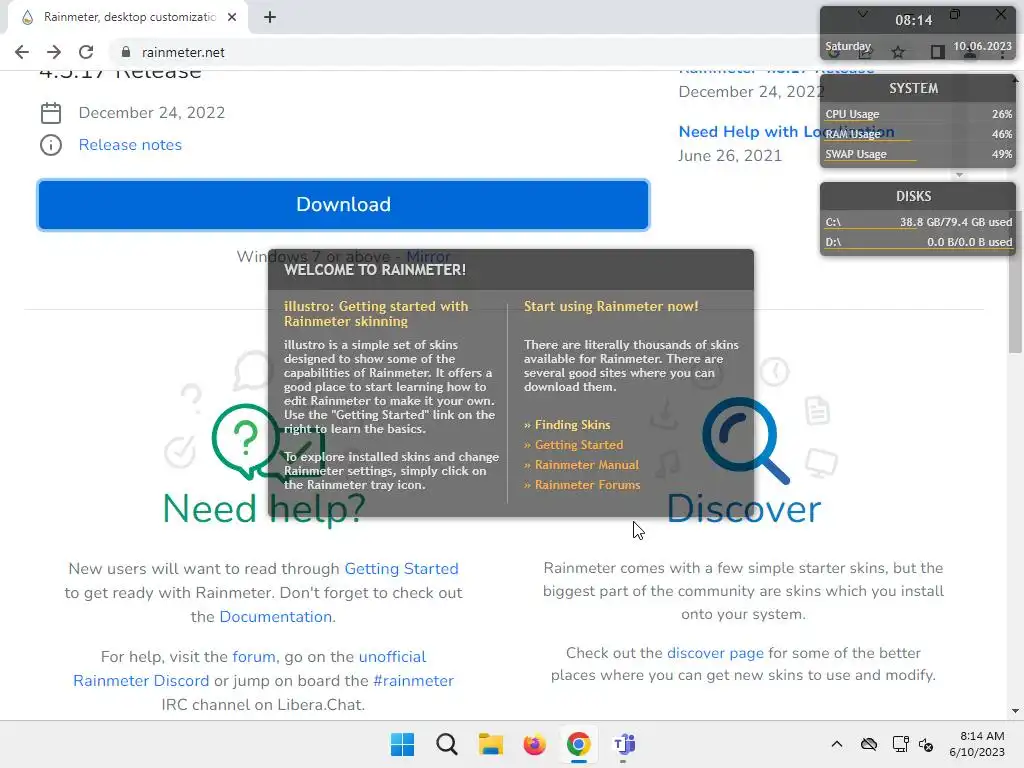Click the page scrollbar down arrow
This screenshot has width=1024, height=768.
click(x=1015, y=711)
